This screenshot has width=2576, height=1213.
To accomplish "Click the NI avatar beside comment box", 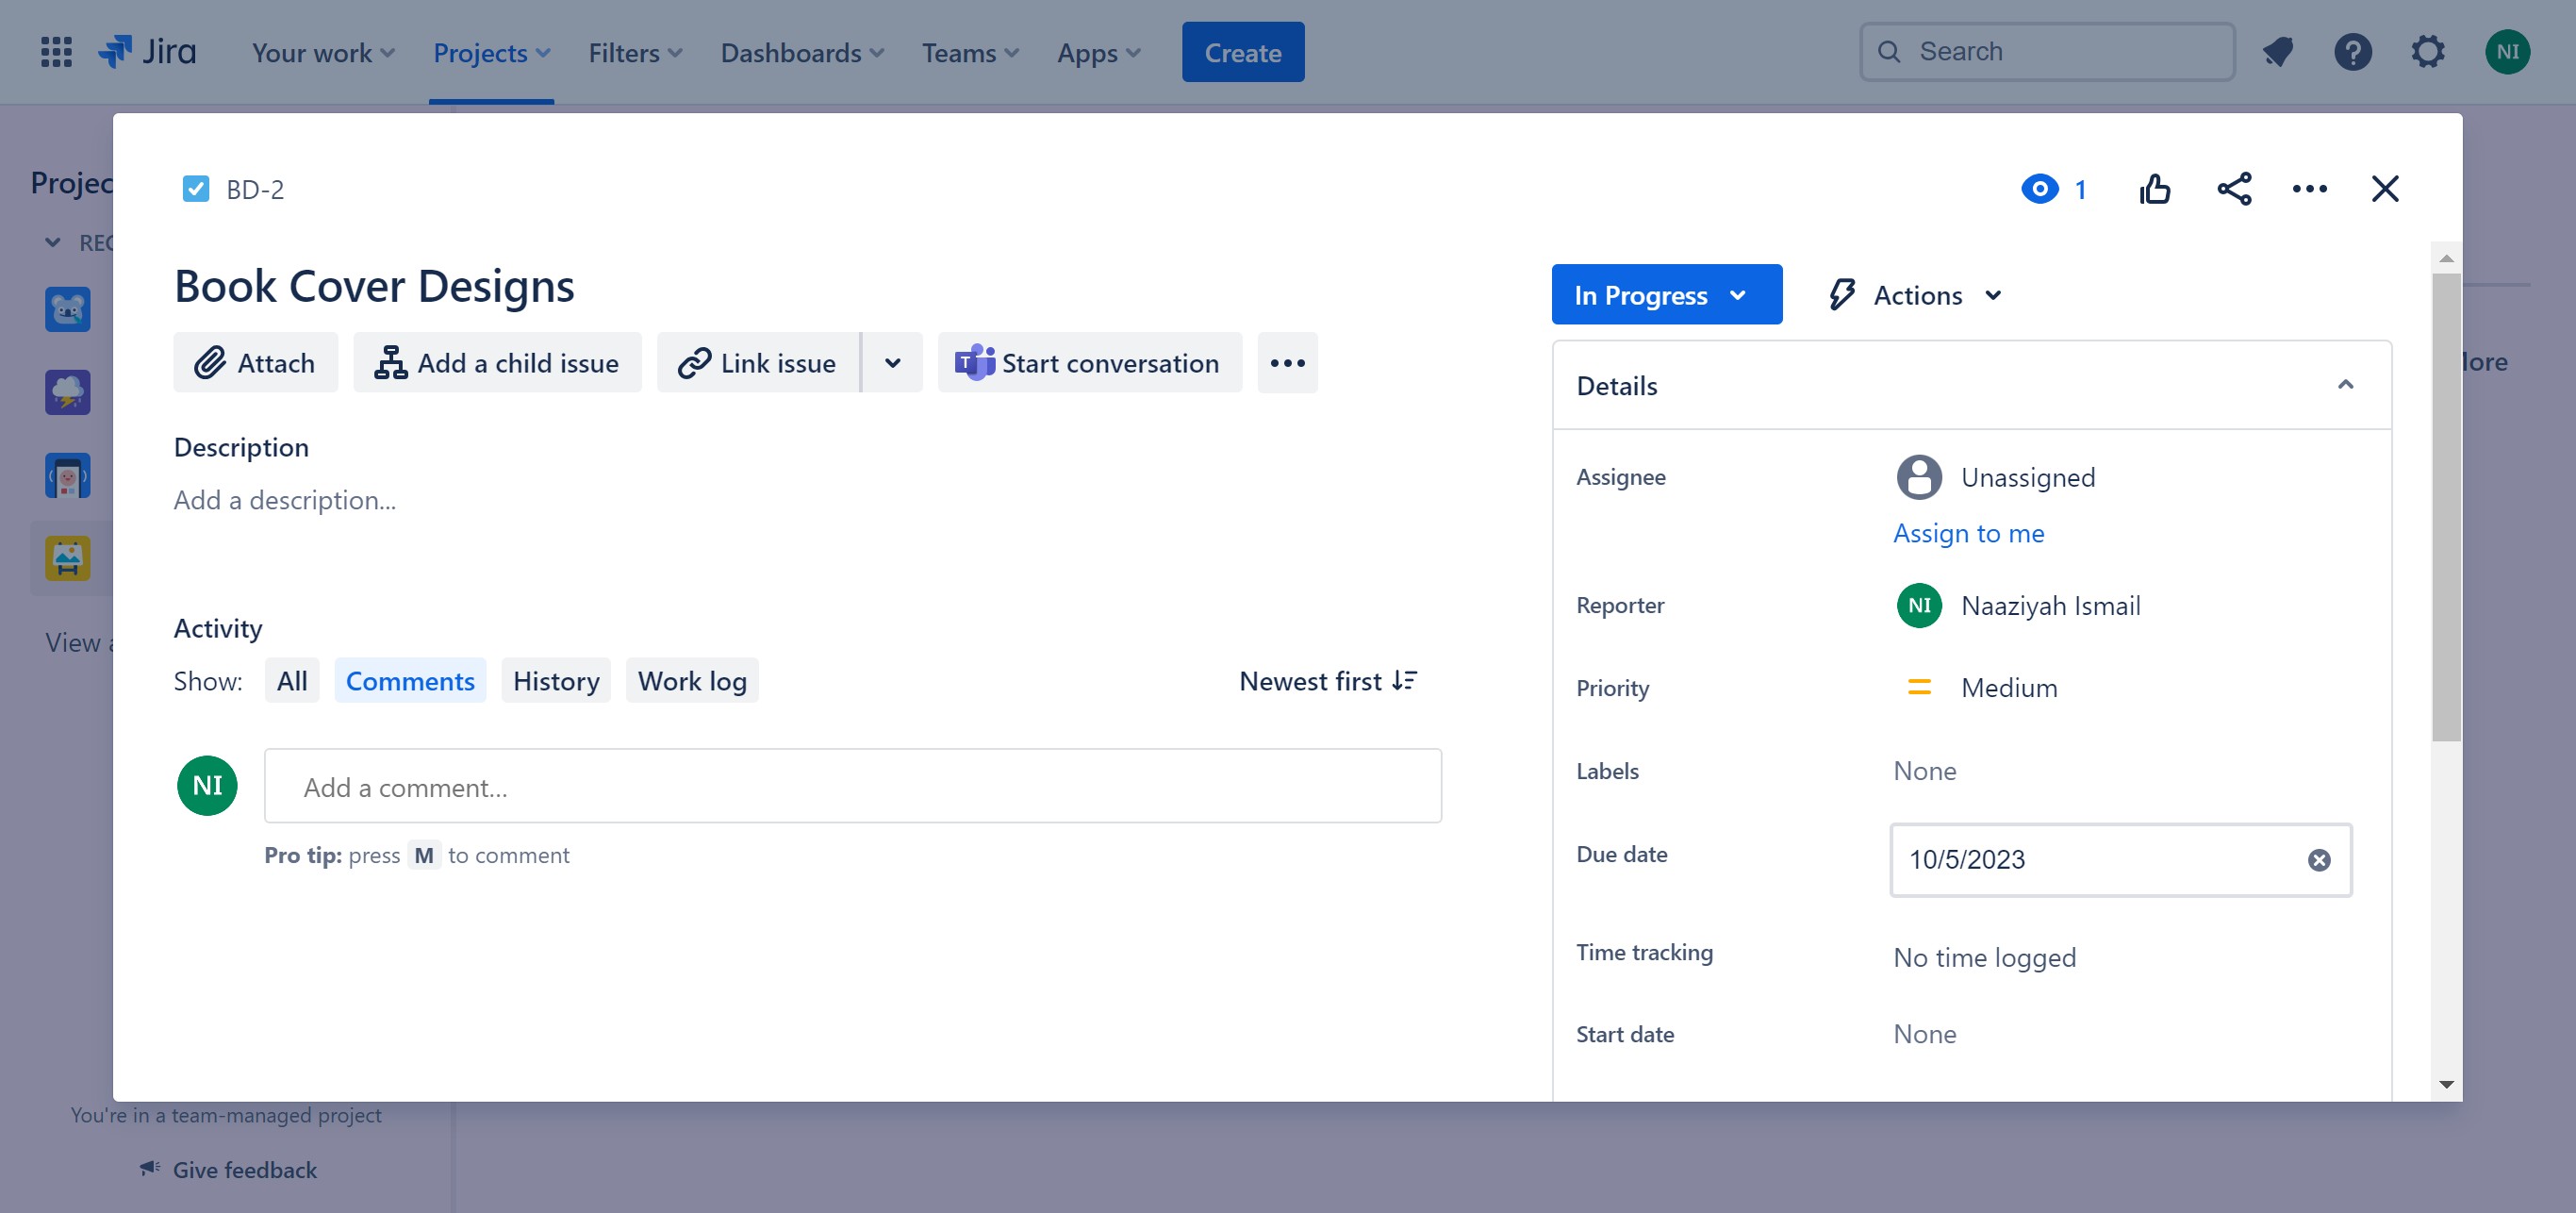I will [x=207, y=785].
